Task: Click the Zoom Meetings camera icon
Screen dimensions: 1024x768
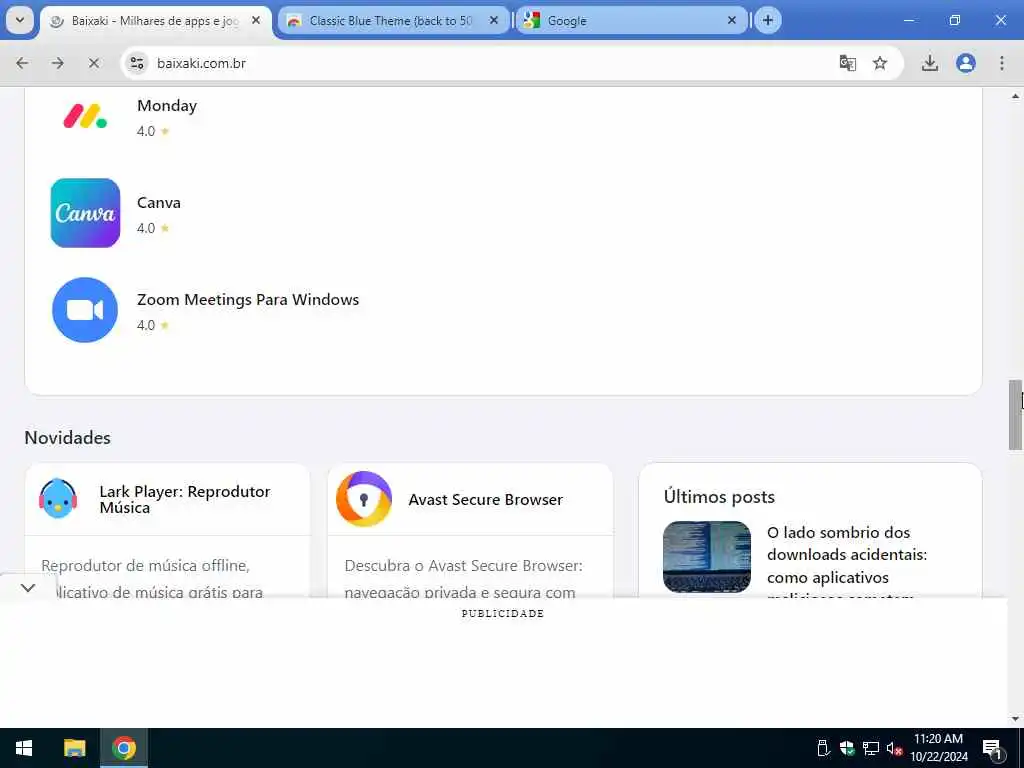Action: (x=85, y=310)
